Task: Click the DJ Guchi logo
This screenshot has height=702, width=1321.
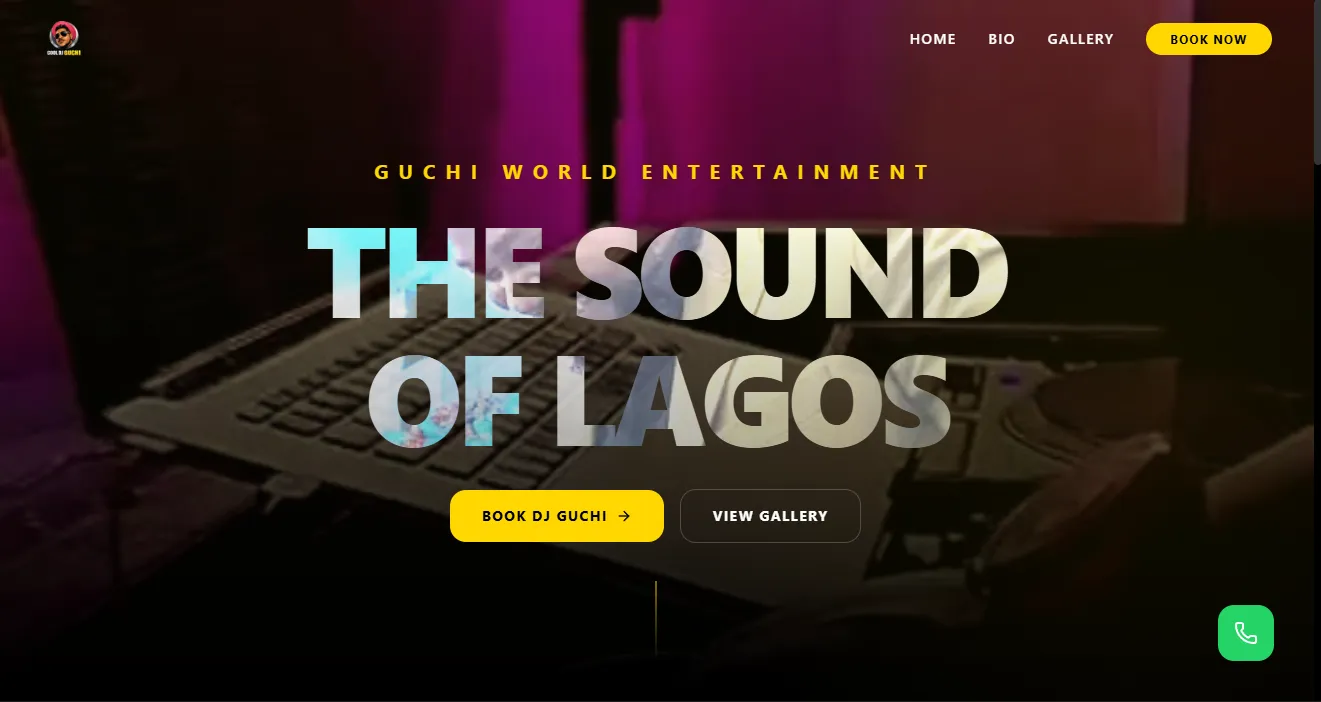Action: pos(64,39)
